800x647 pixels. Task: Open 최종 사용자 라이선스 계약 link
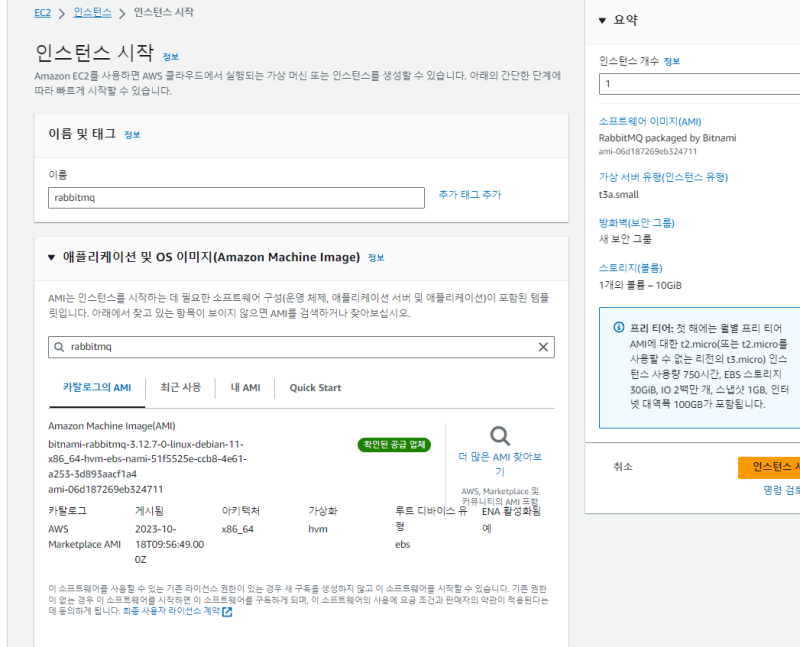[171, 611]
